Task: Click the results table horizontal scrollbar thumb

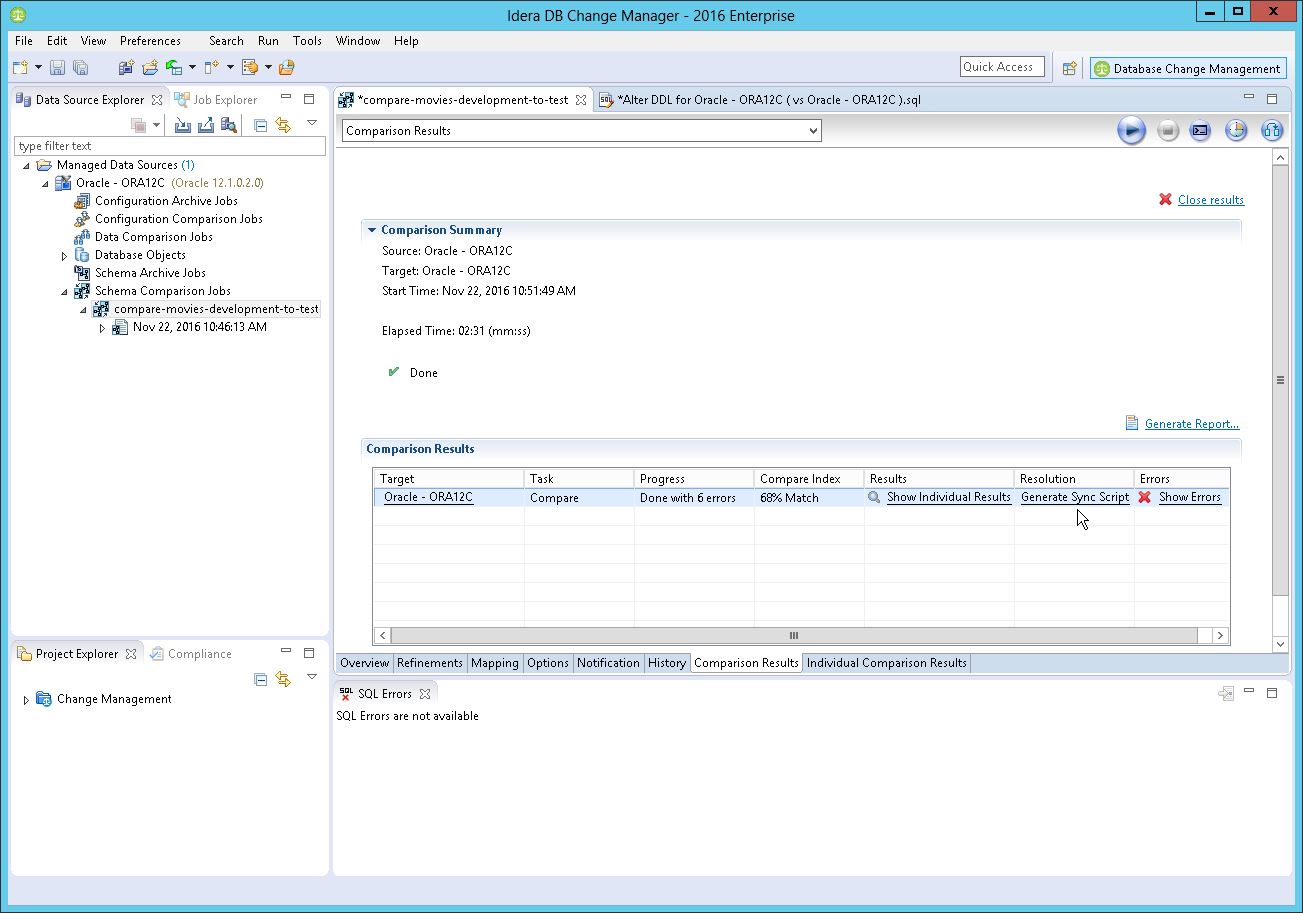Action: point(794,635)
